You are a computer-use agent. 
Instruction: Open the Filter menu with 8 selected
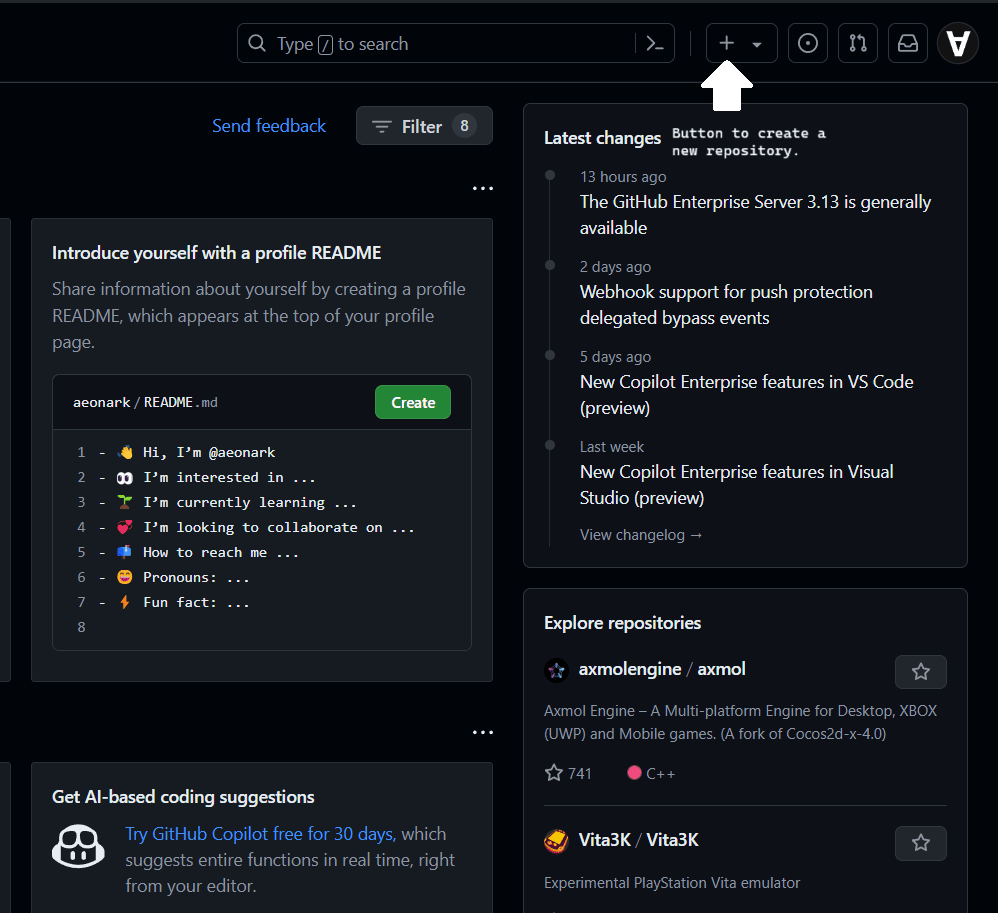pyautogui.click(x=424, y=126)
